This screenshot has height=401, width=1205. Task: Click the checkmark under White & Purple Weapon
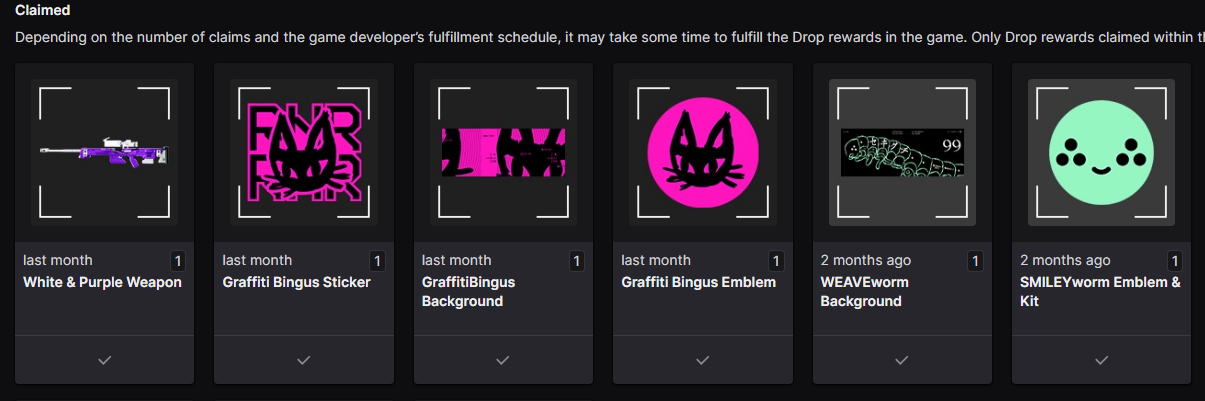(104, 360)
